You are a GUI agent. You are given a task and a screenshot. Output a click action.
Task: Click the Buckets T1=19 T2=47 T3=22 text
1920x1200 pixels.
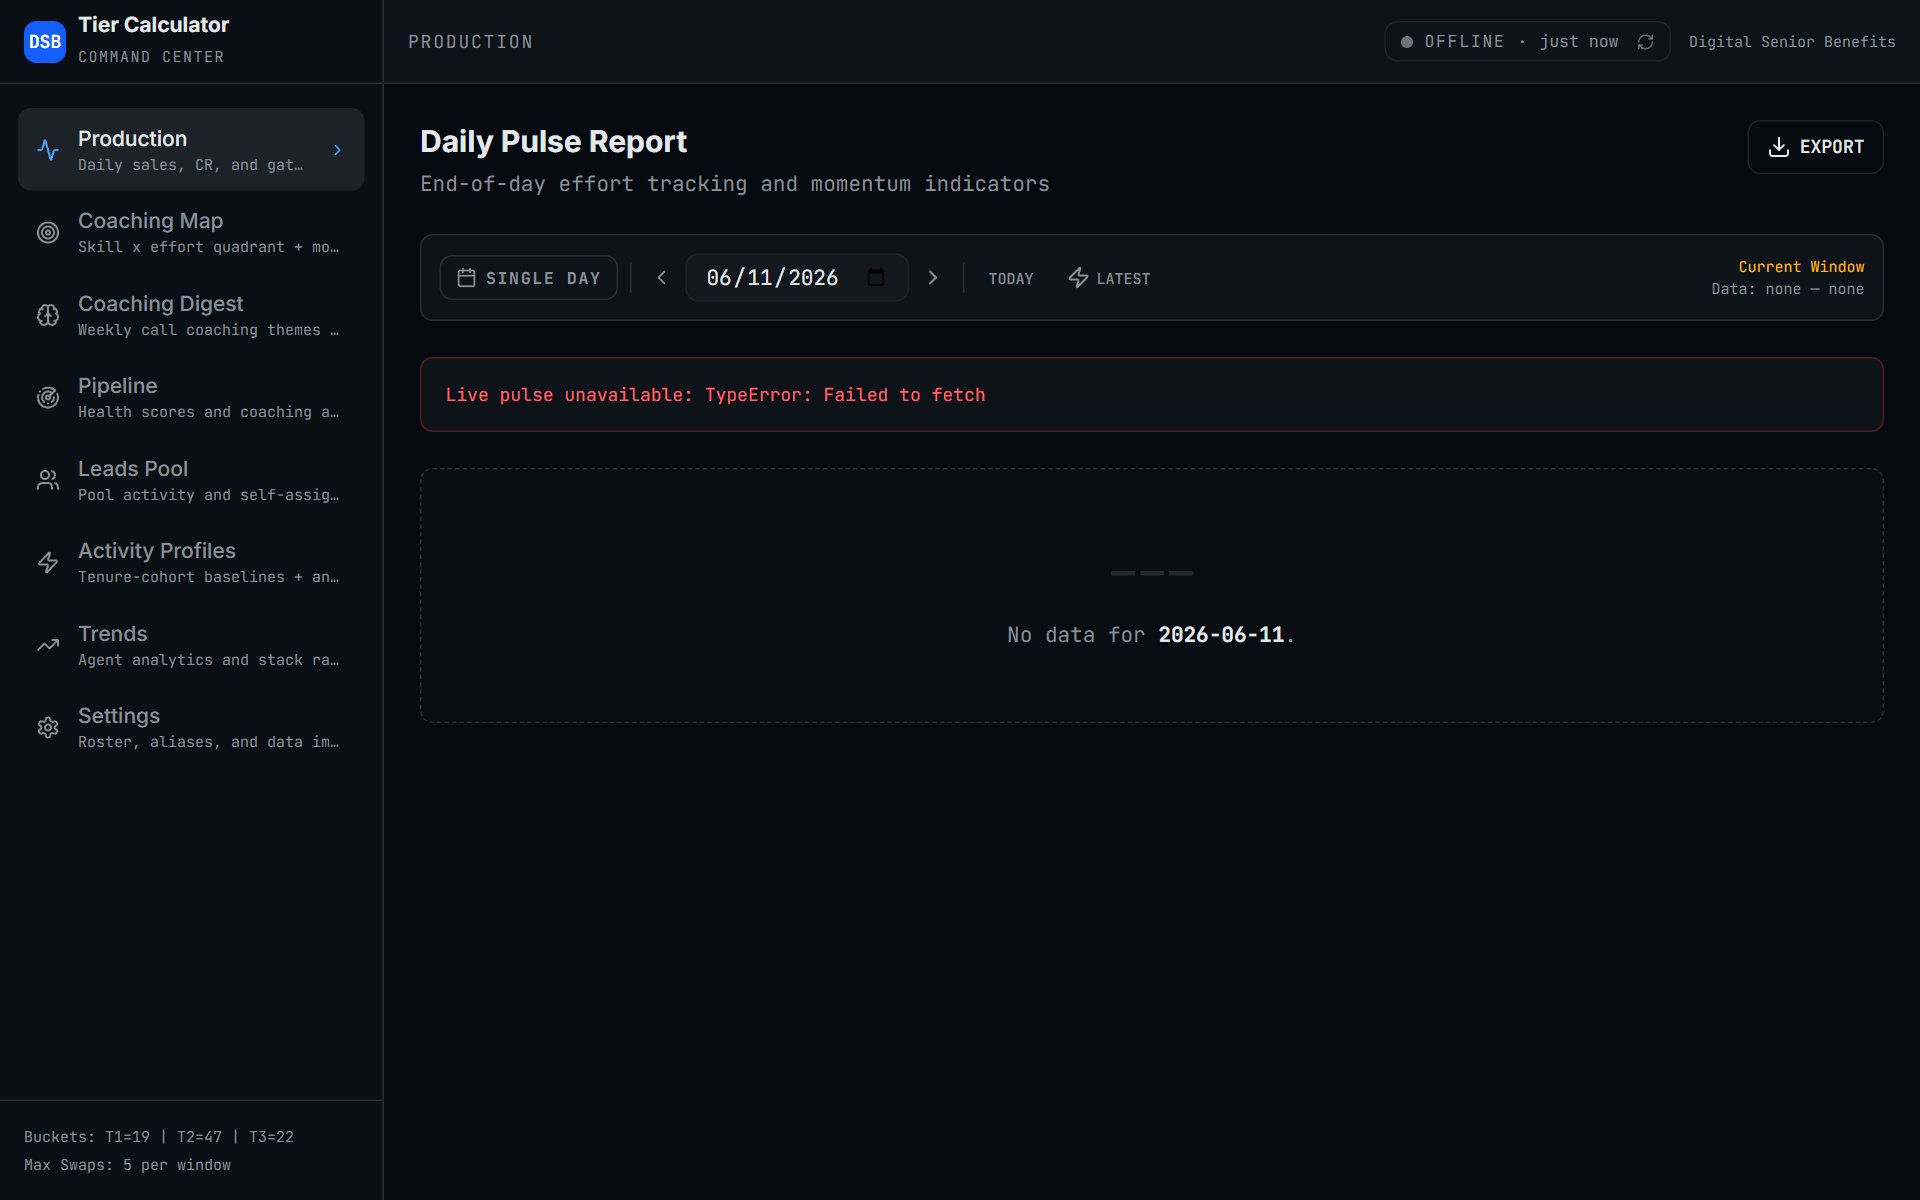click(x=159, y=1137)
